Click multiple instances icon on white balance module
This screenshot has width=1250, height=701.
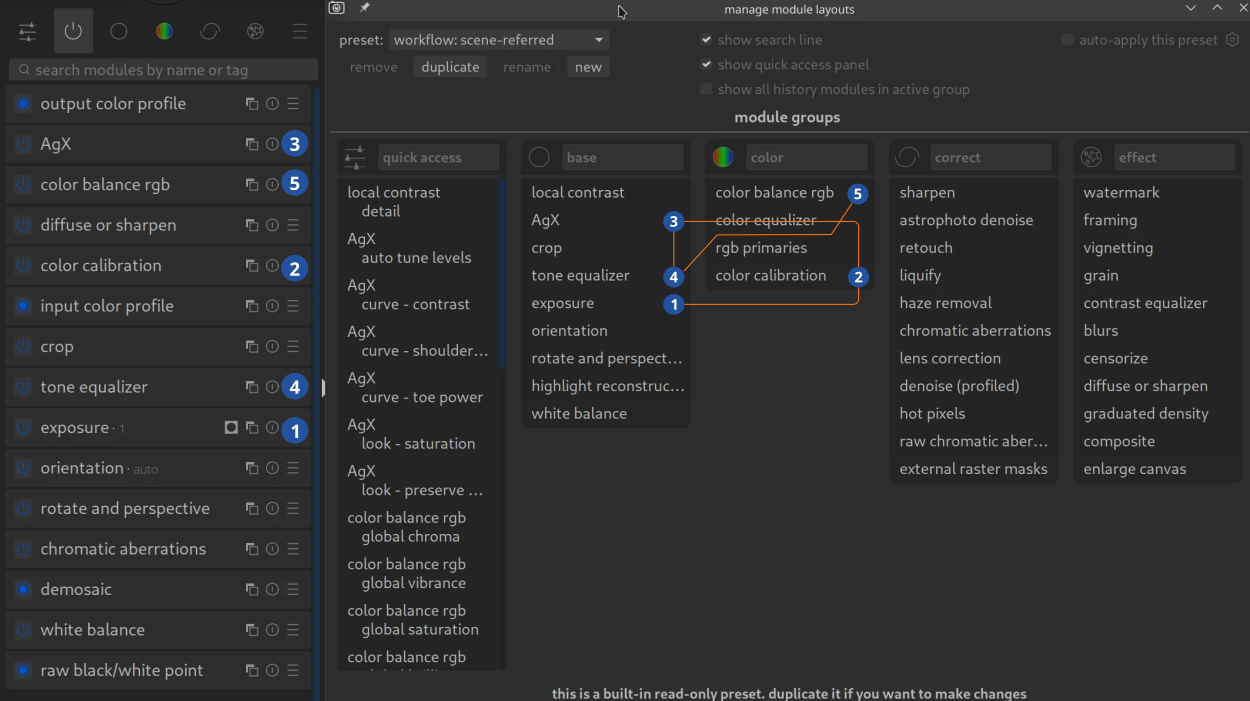coord(252,630)
